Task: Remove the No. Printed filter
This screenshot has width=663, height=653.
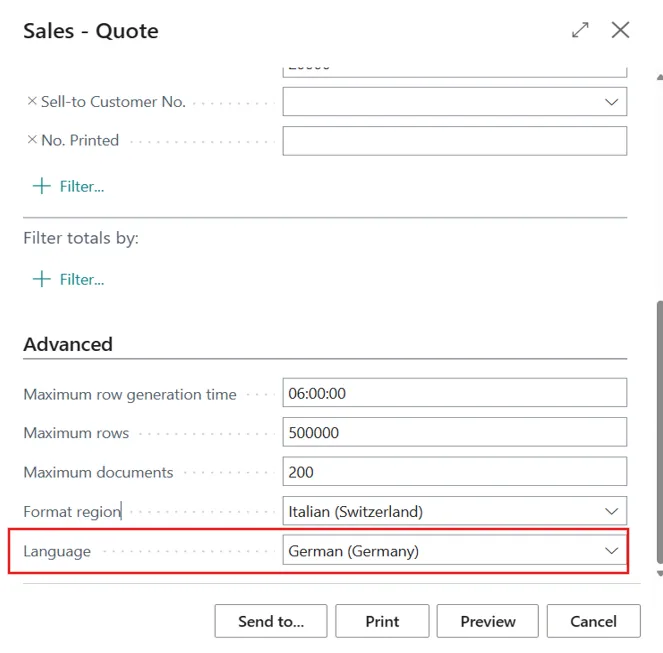Action: coord(31,140)
